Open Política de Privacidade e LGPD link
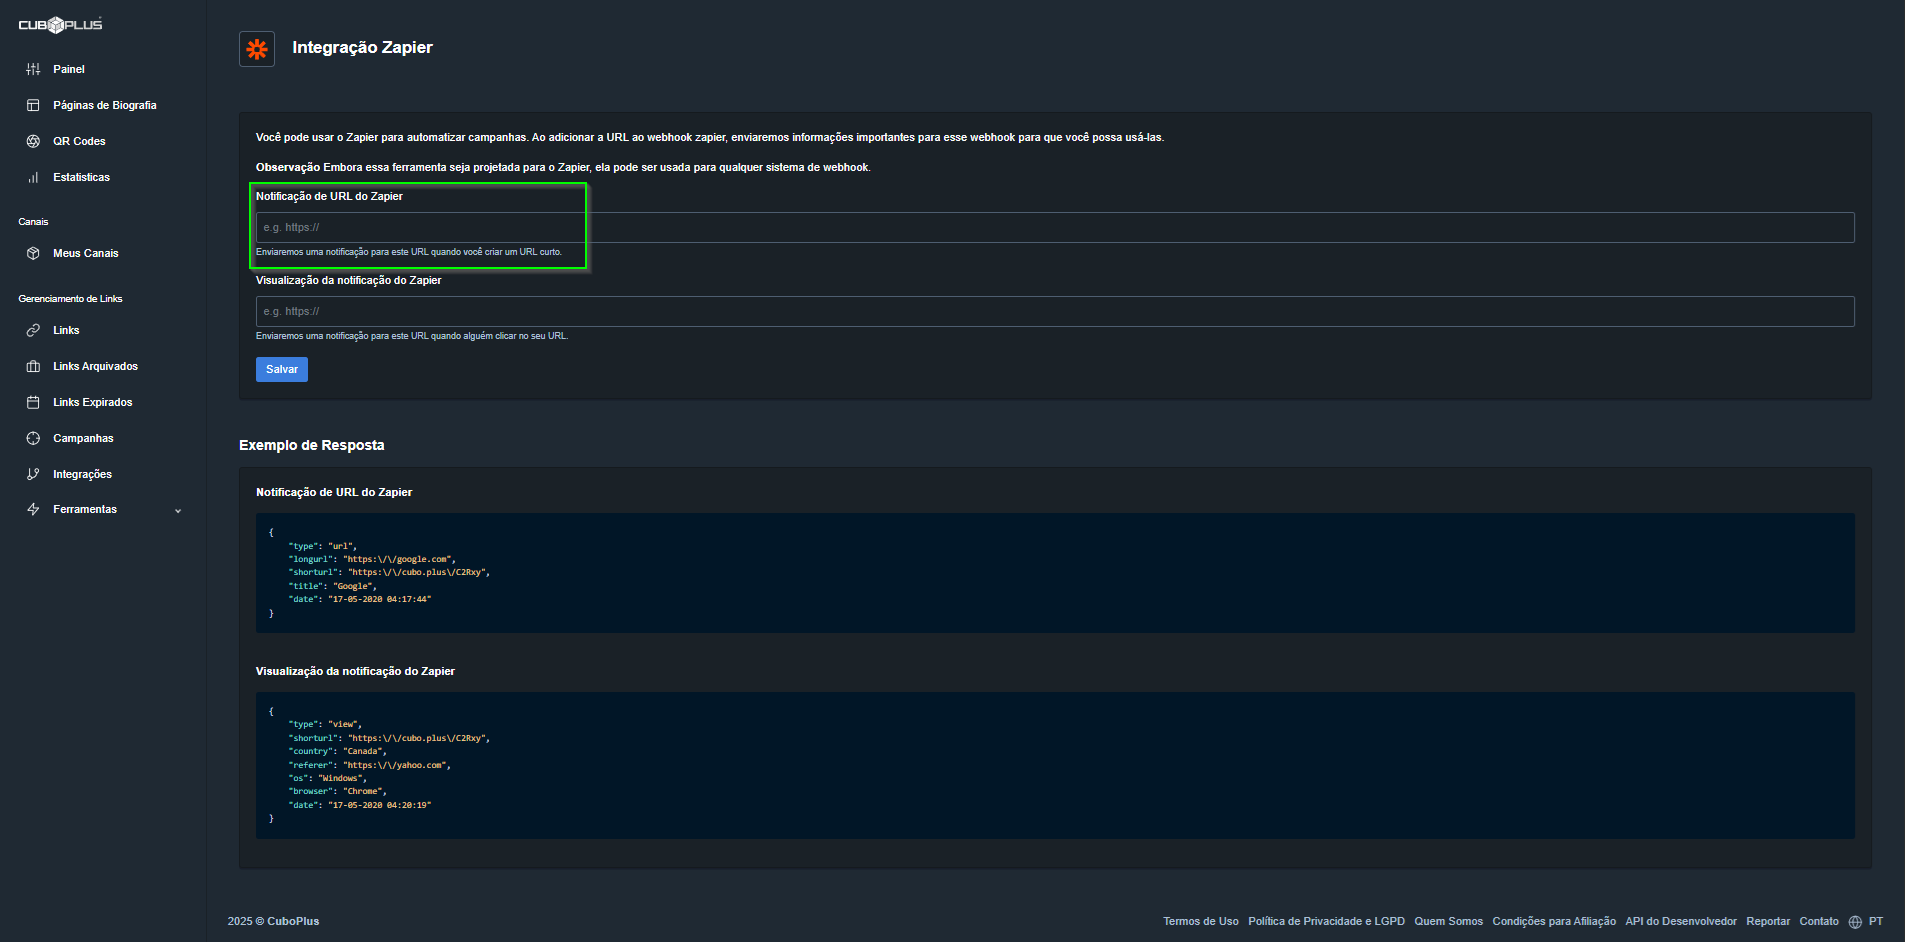Viewport: 1905px width, 942px height. pos(1326,922)
